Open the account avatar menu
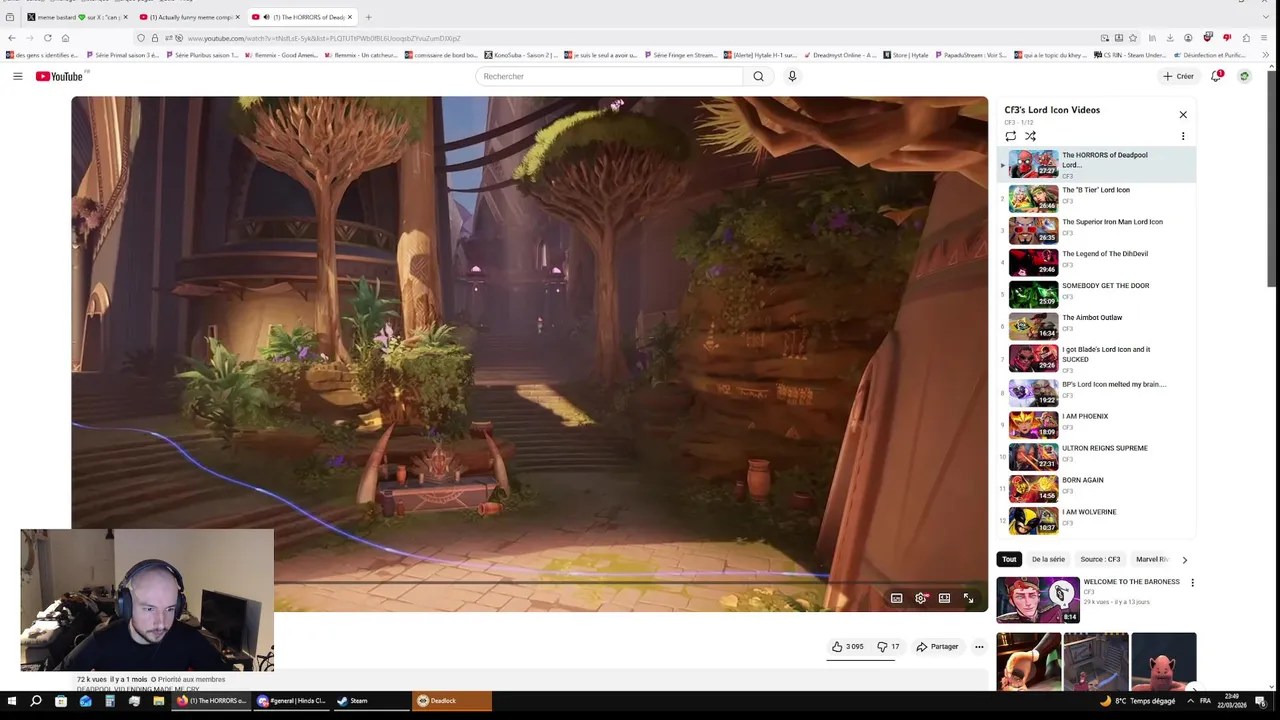The width and height of the screenshot is (1280, 720). (x=1244, y=76)
